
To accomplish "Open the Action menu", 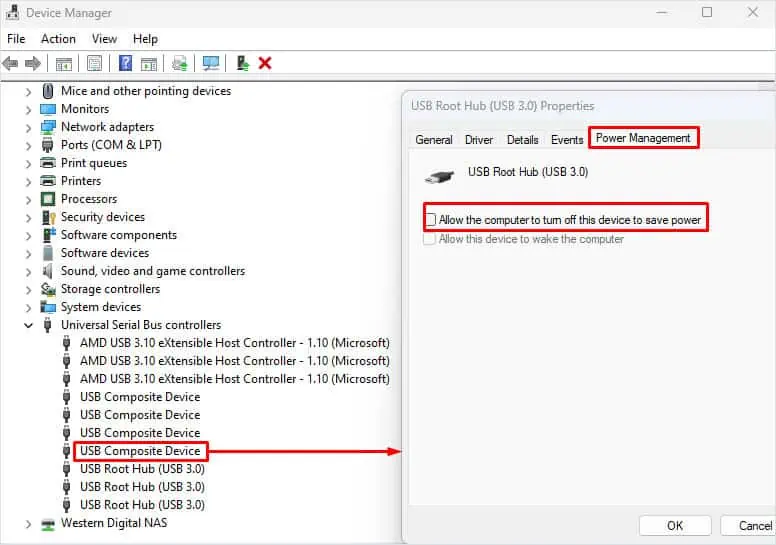I will pos(58,38).
